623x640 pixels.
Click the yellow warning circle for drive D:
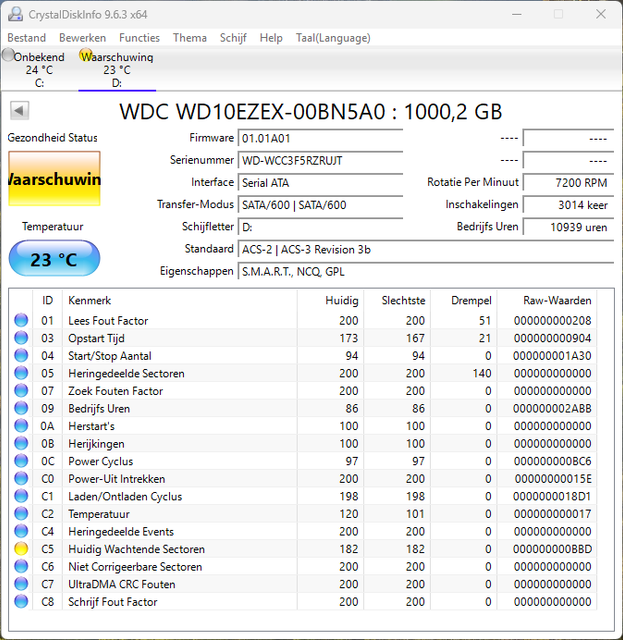[x=86, y=55]
